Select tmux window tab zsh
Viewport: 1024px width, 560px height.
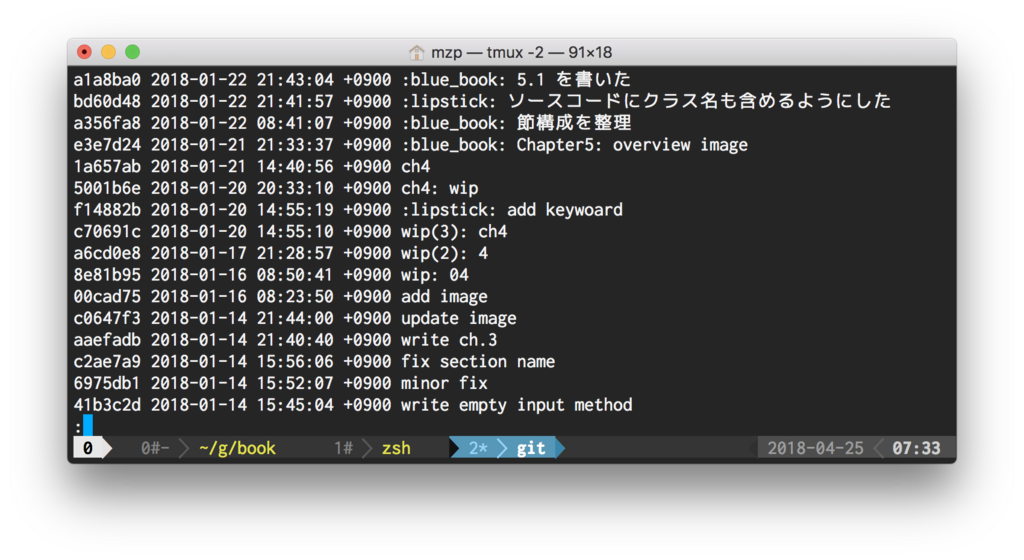(396, 448)
